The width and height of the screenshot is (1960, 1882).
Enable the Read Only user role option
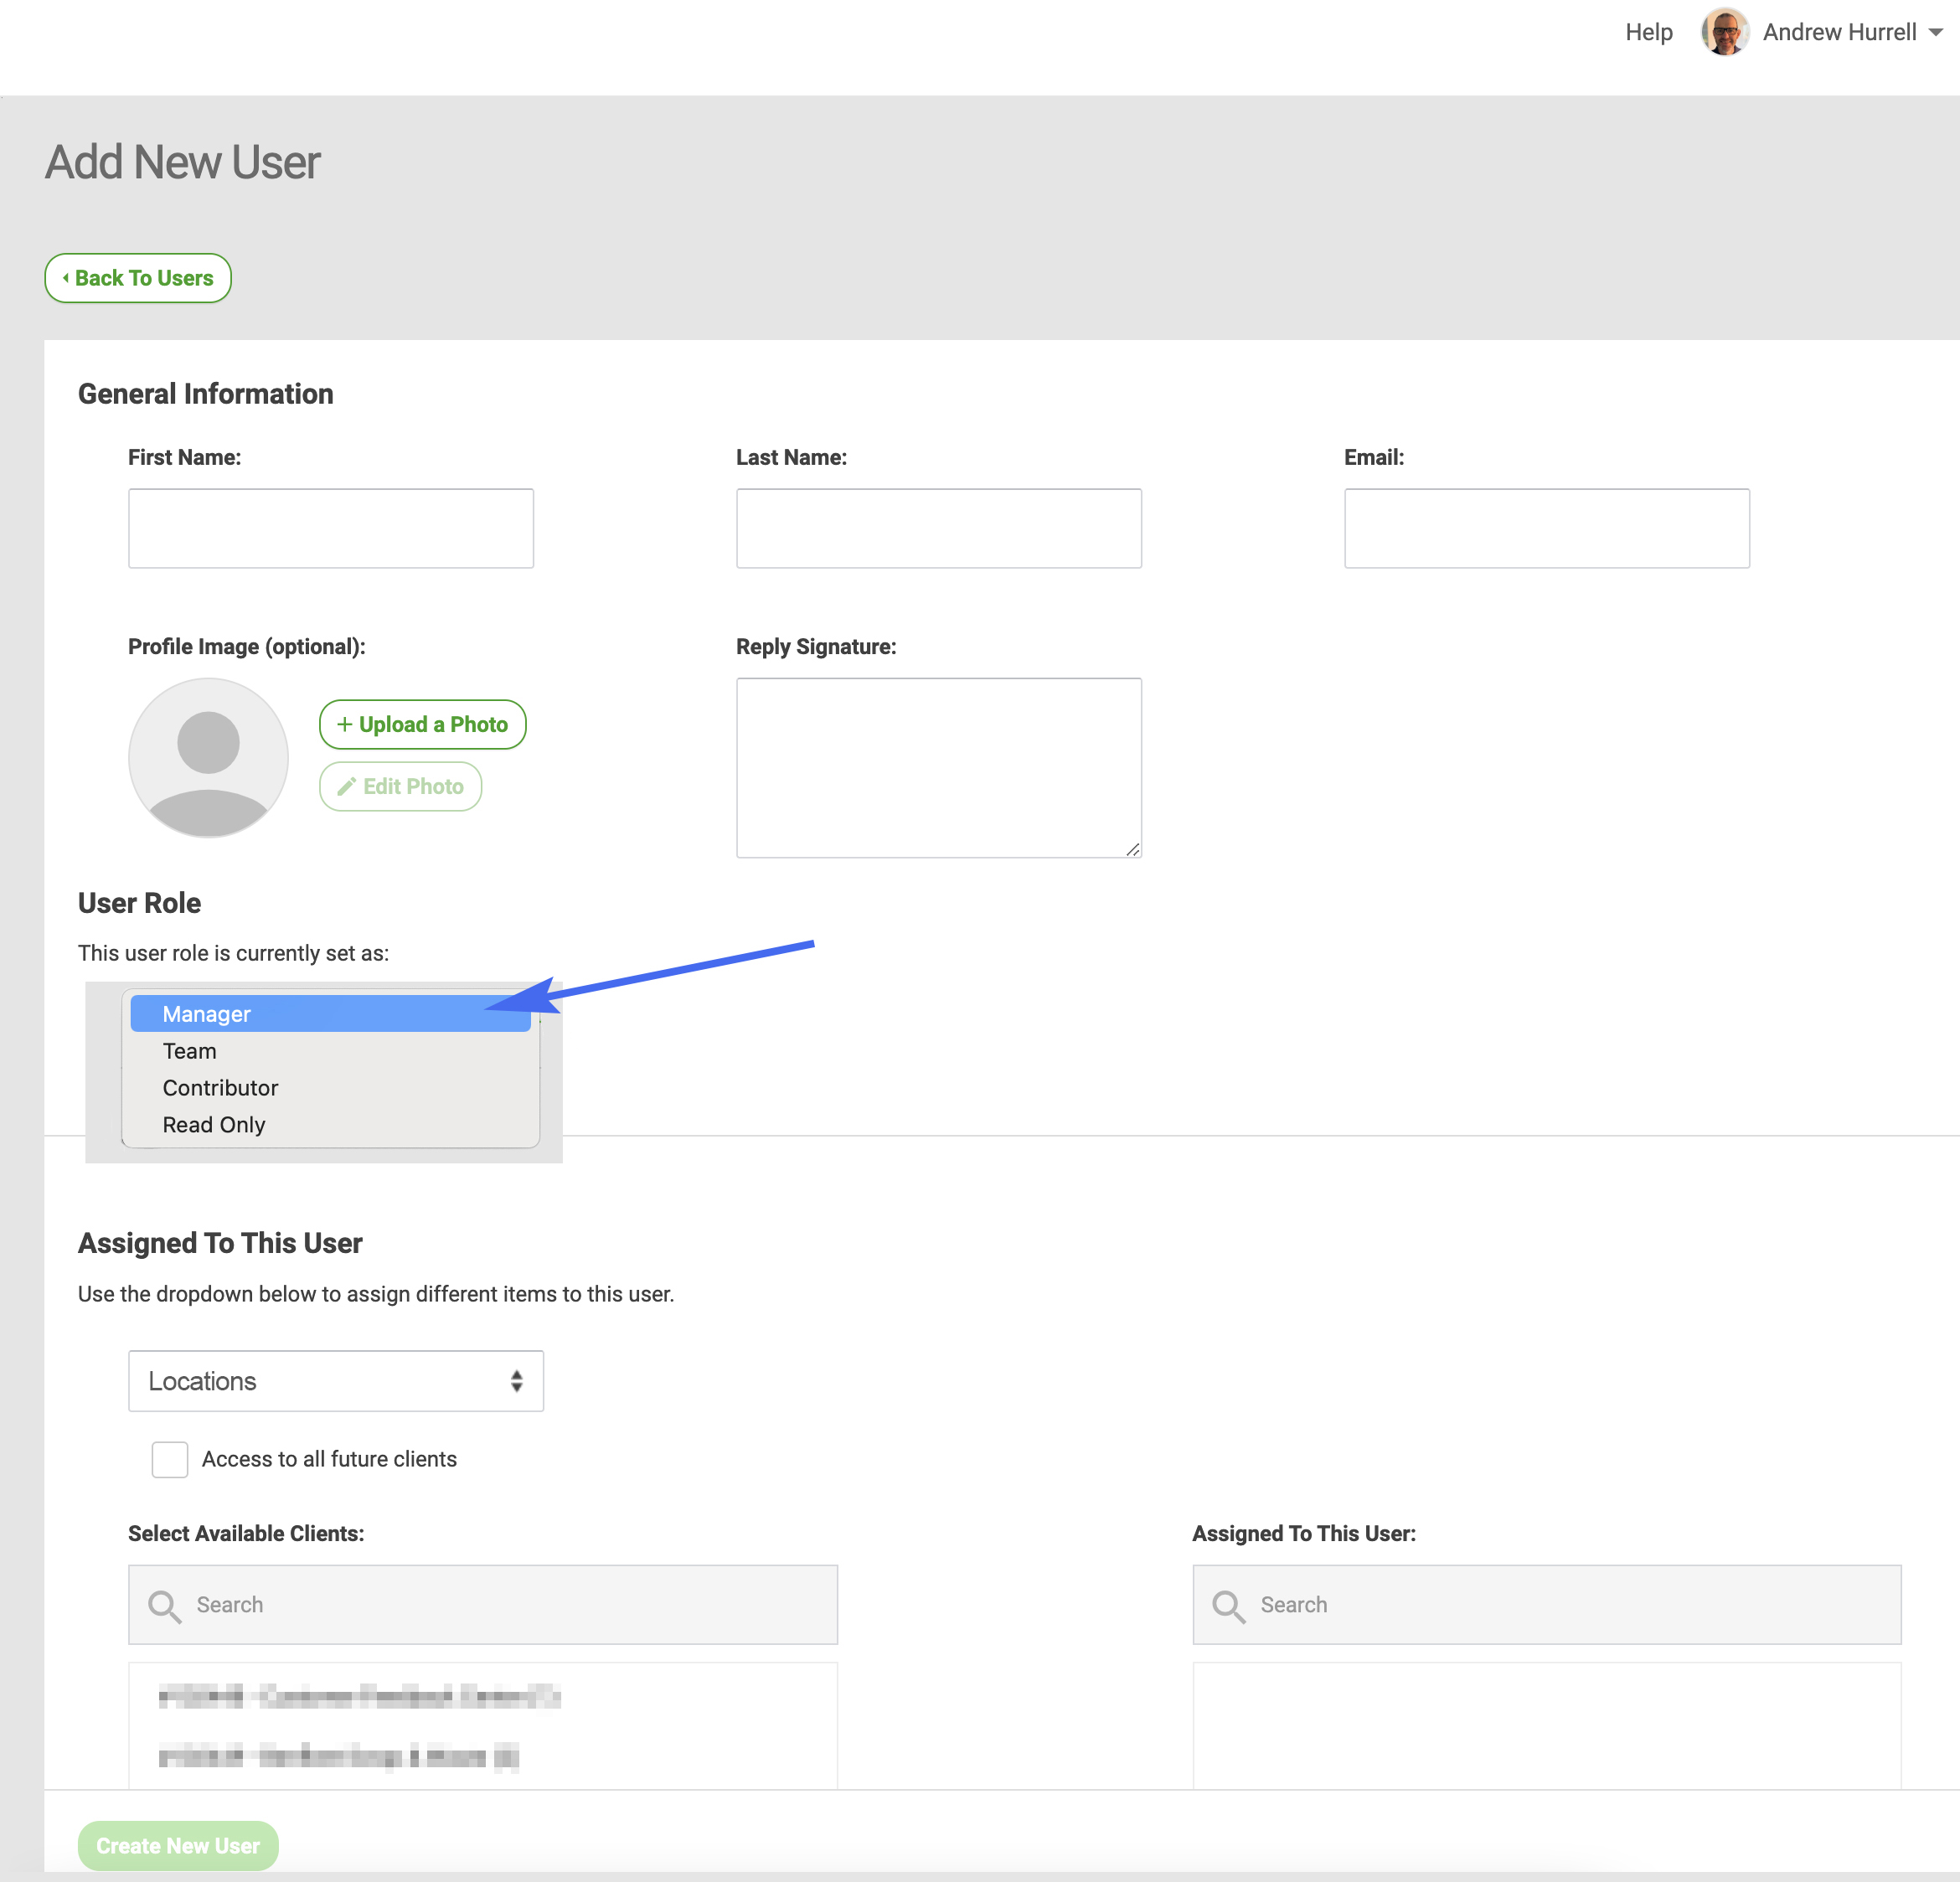pos(214,1124)
